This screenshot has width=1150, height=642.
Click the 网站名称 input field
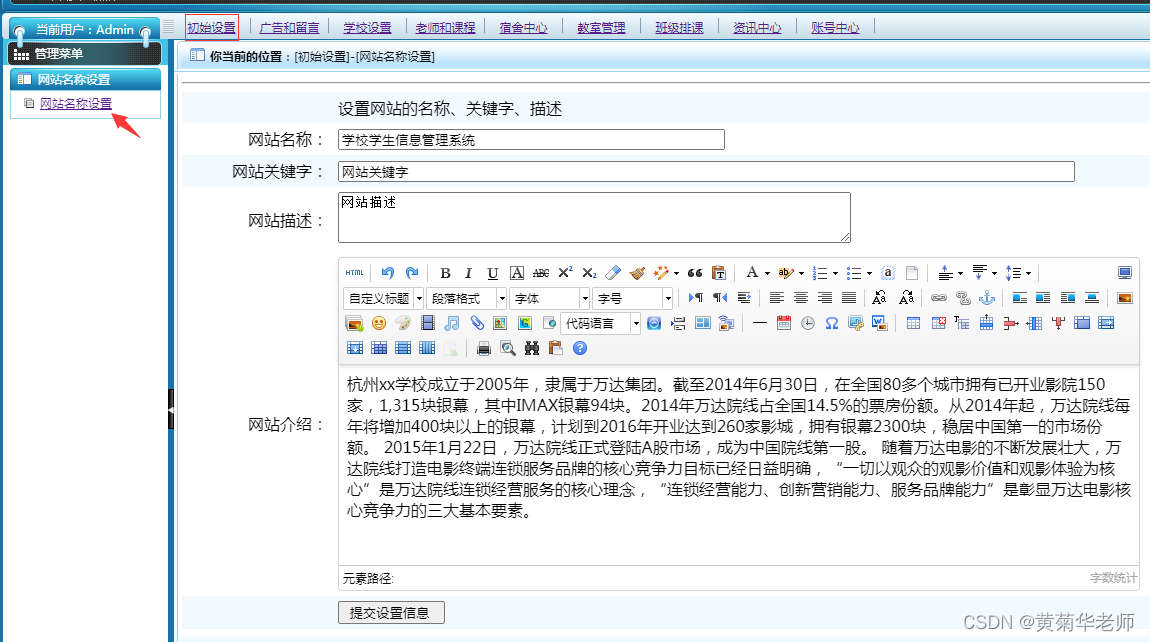point(531,139)
